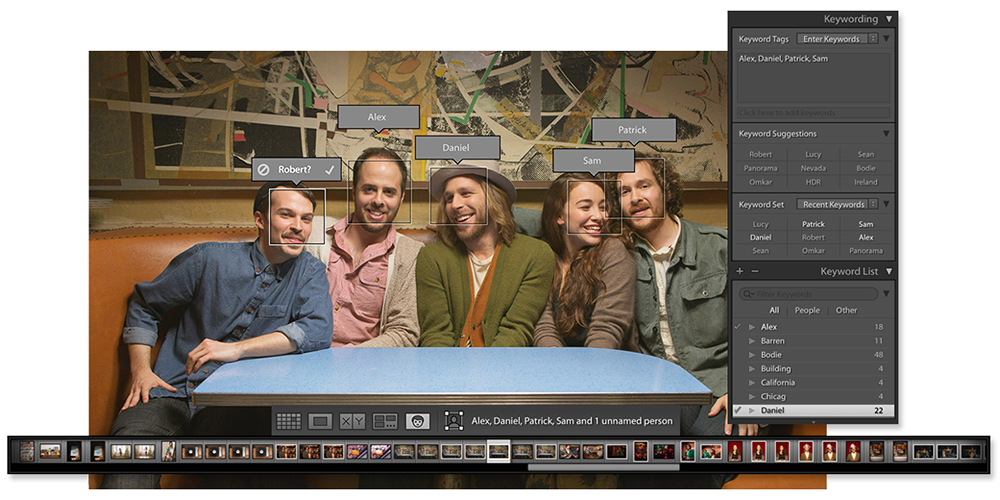Toggle the checkmark beside Daniel keyword
Viewport: 1000px width, 500px height.
coord(738,411)
